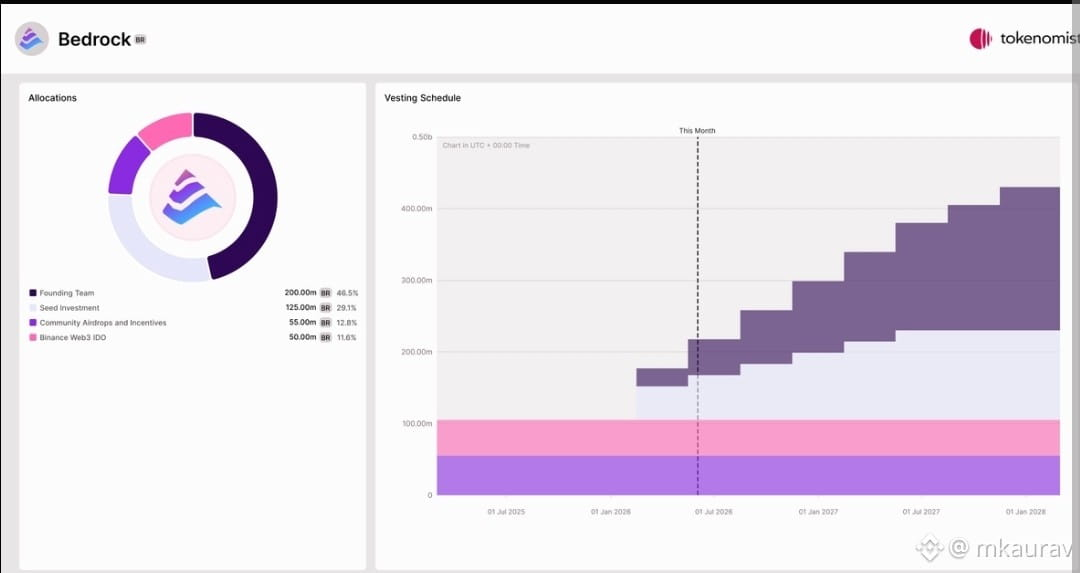Click BR badge in Founding Team row
Screen dimensions: 1080x573
coord(326,293)
